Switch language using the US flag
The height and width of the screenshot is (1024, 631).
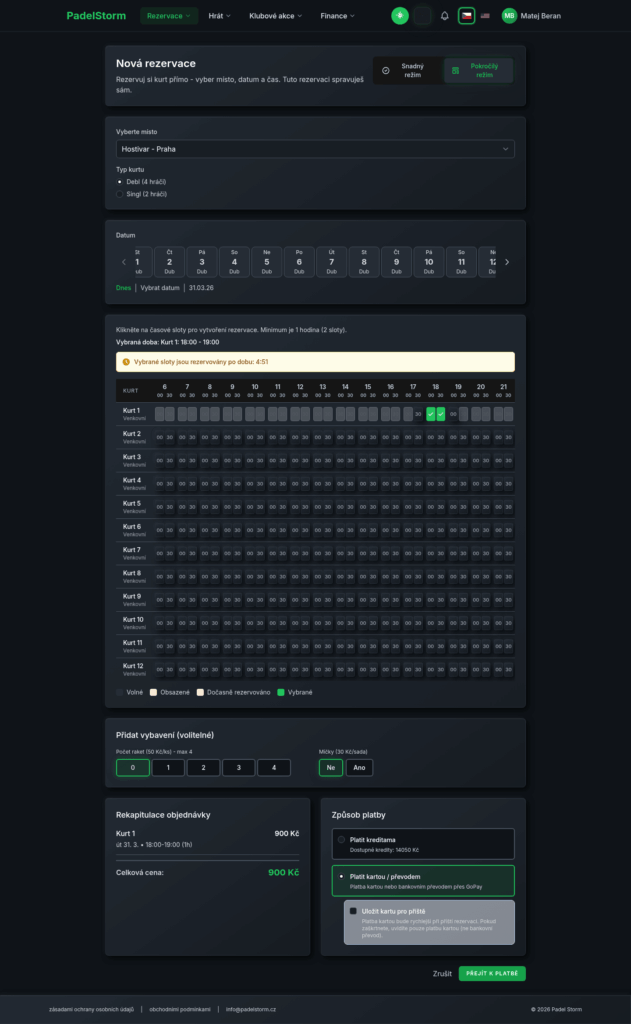point(485,16)
